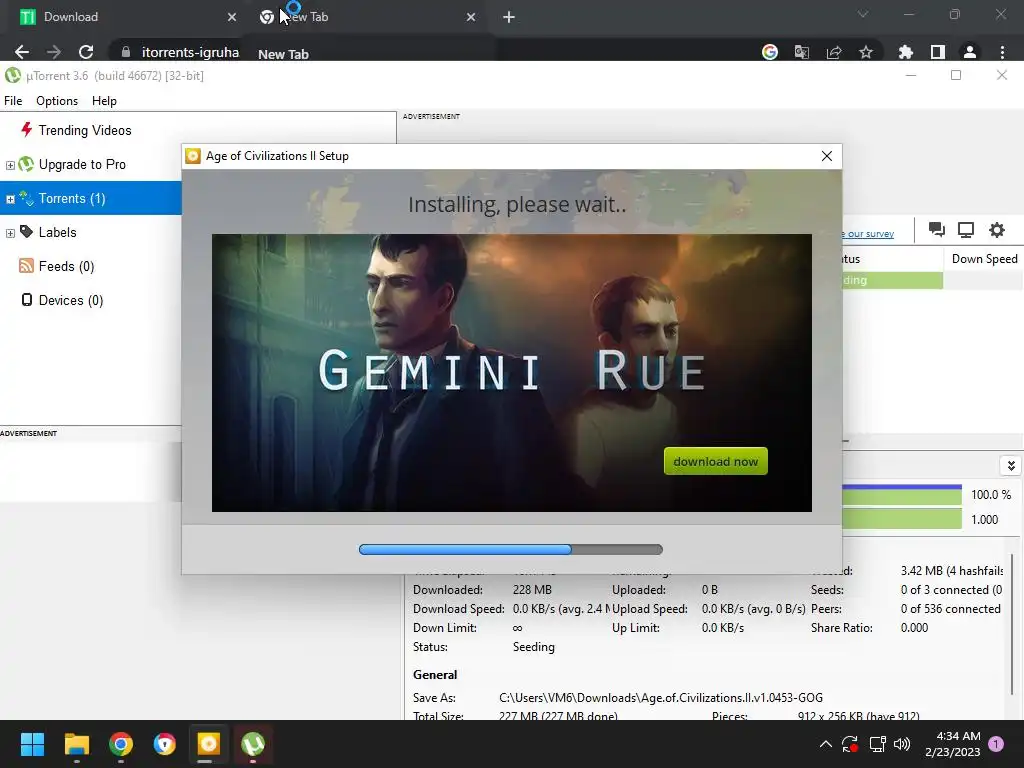The image size is (1024, 768).
Task: Show hidden system tray icons
Action: 825,744
